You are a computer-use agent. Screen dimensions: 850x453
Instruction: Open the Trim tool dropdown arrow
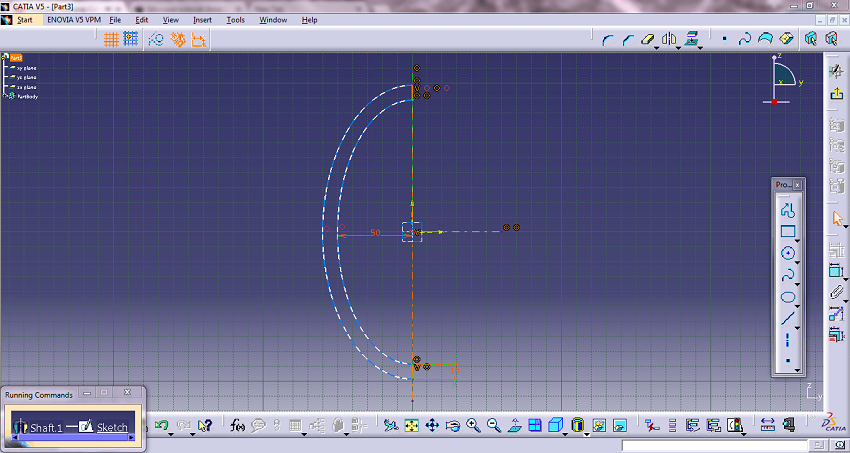[x=657, y=48]
